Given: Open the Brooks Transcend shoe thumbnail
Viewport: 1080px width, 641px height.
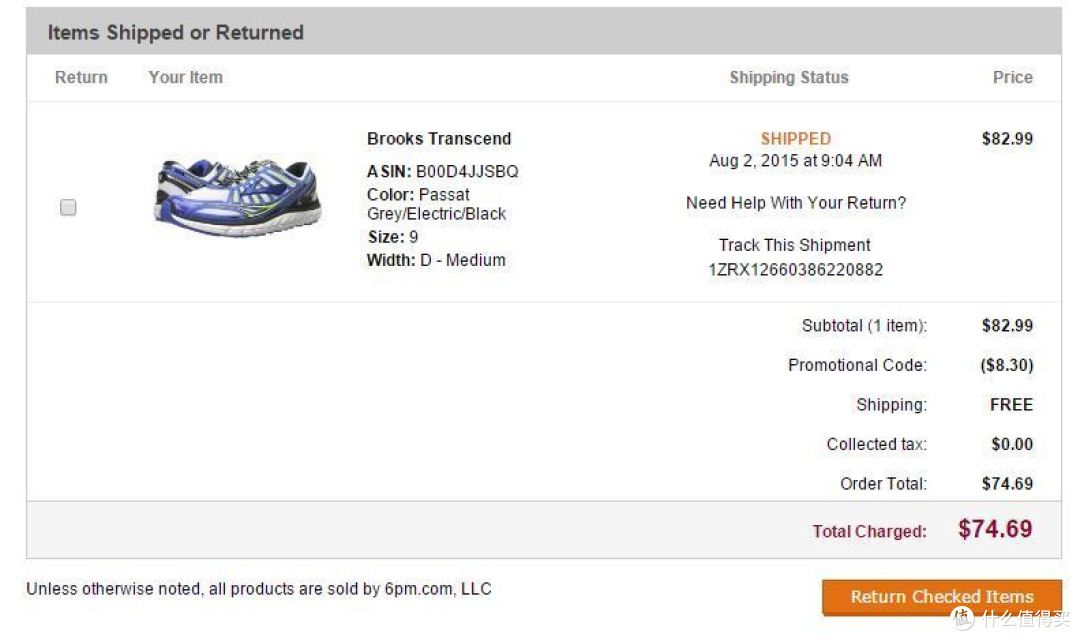Looking at the screenshot, I should coord(238,198).
